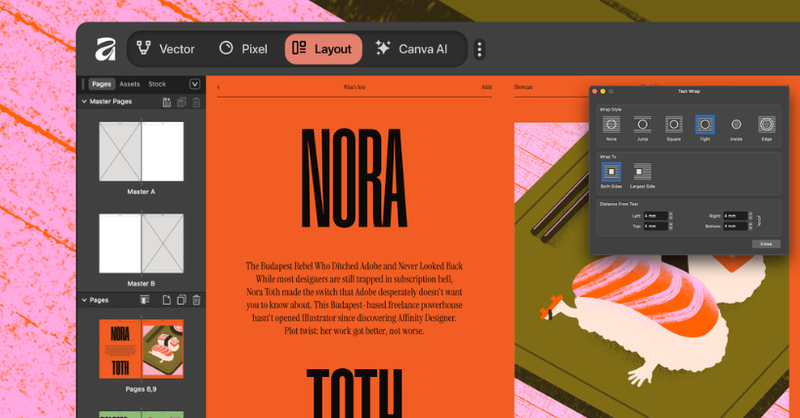This screenshot has height=418, width=800.
Task: Click the add pages icon in Pages header
Action: (166, 300)
